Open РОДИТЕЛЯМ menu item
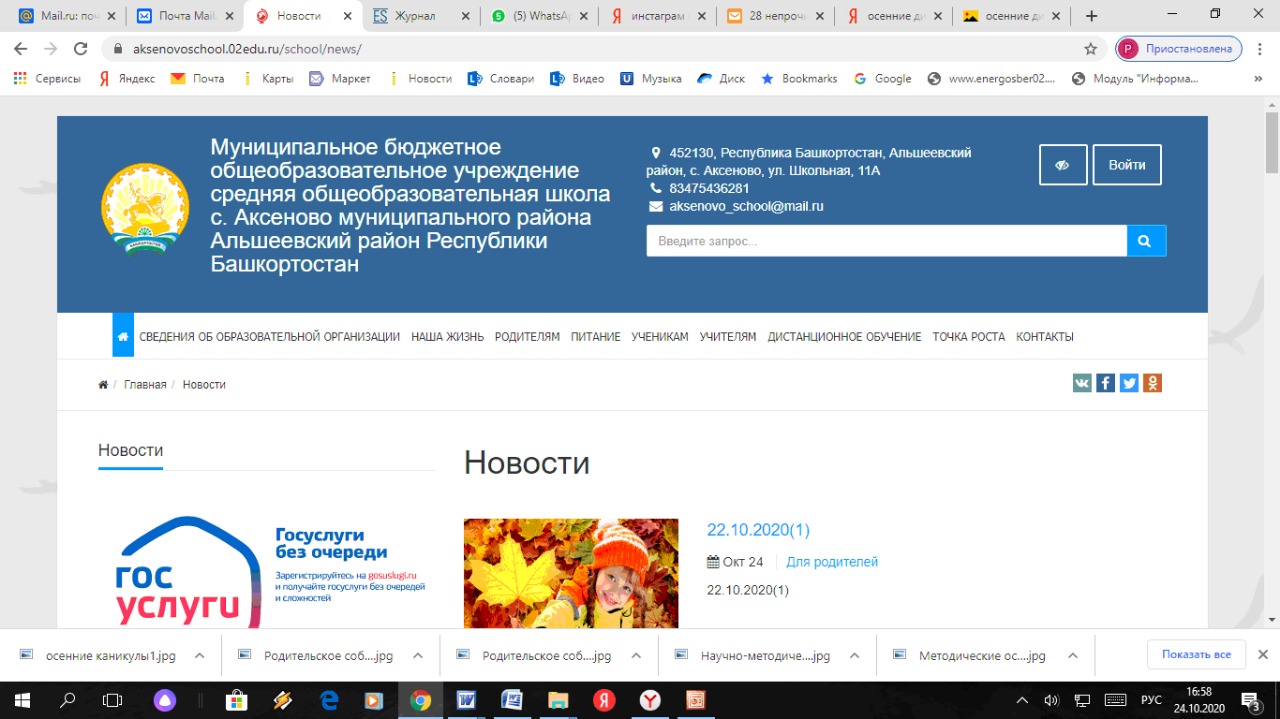This screenshot has width=1280, height=719. coord(527,337)
